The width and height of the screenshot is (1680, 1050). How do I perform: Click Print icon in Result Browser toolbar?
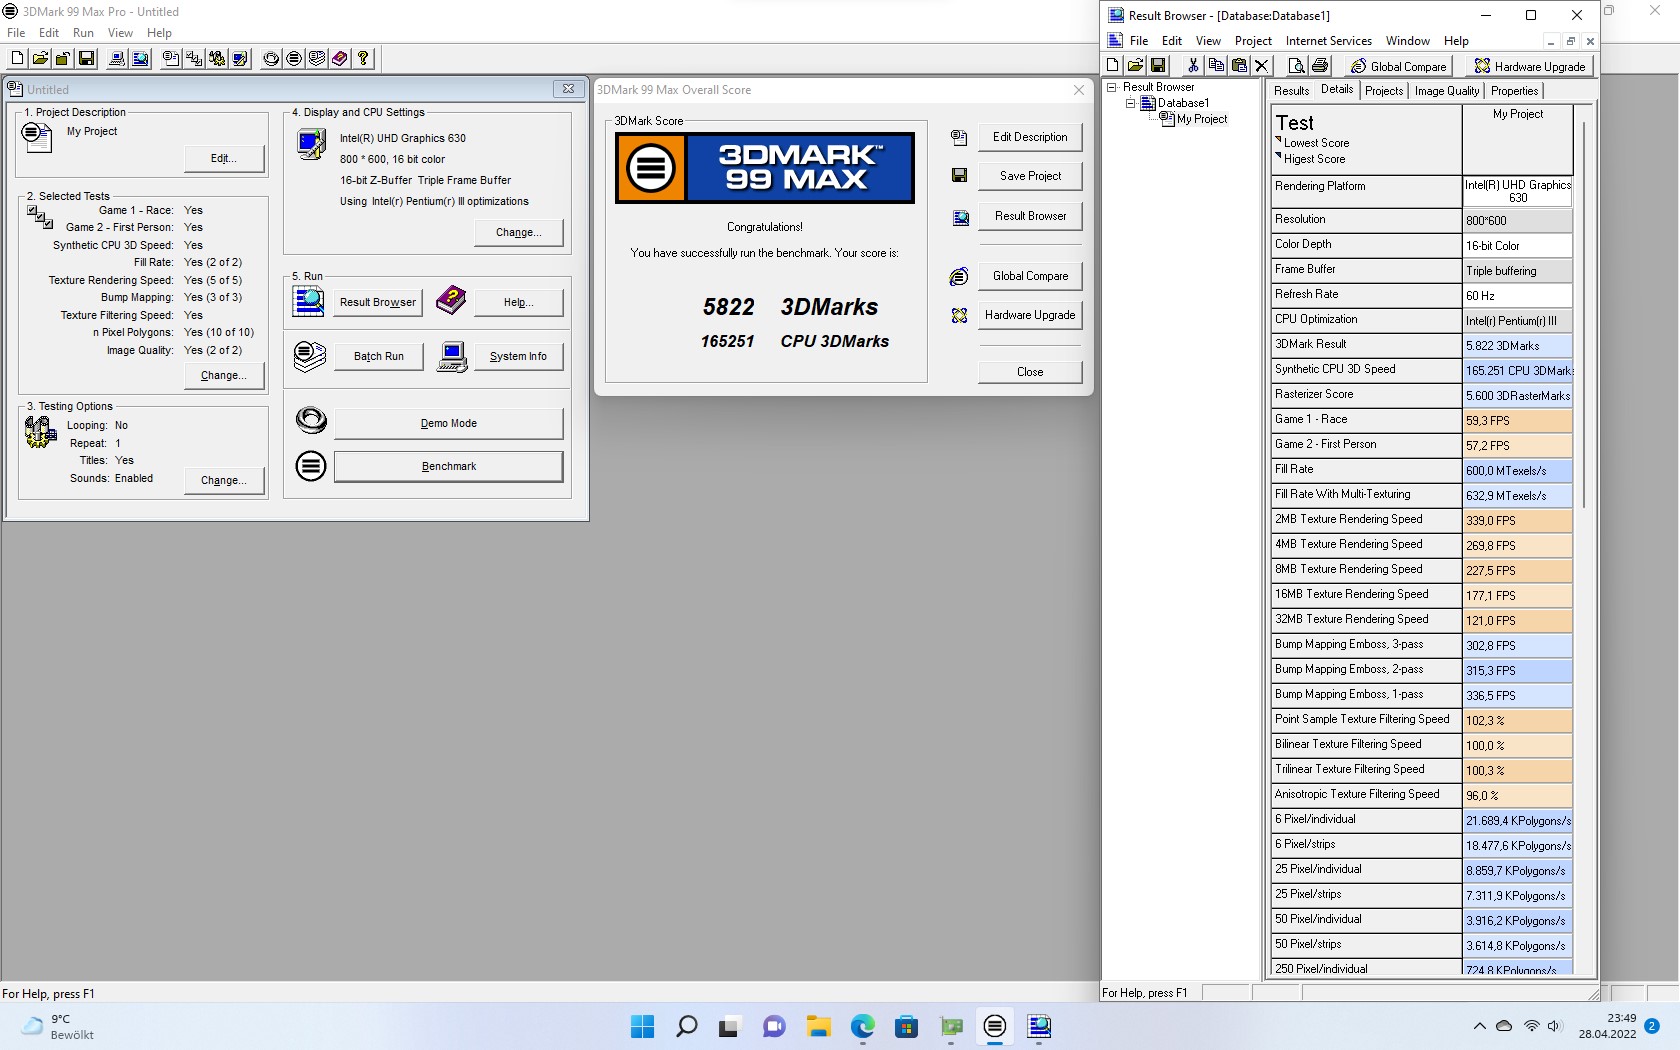tap(1320, 66)
